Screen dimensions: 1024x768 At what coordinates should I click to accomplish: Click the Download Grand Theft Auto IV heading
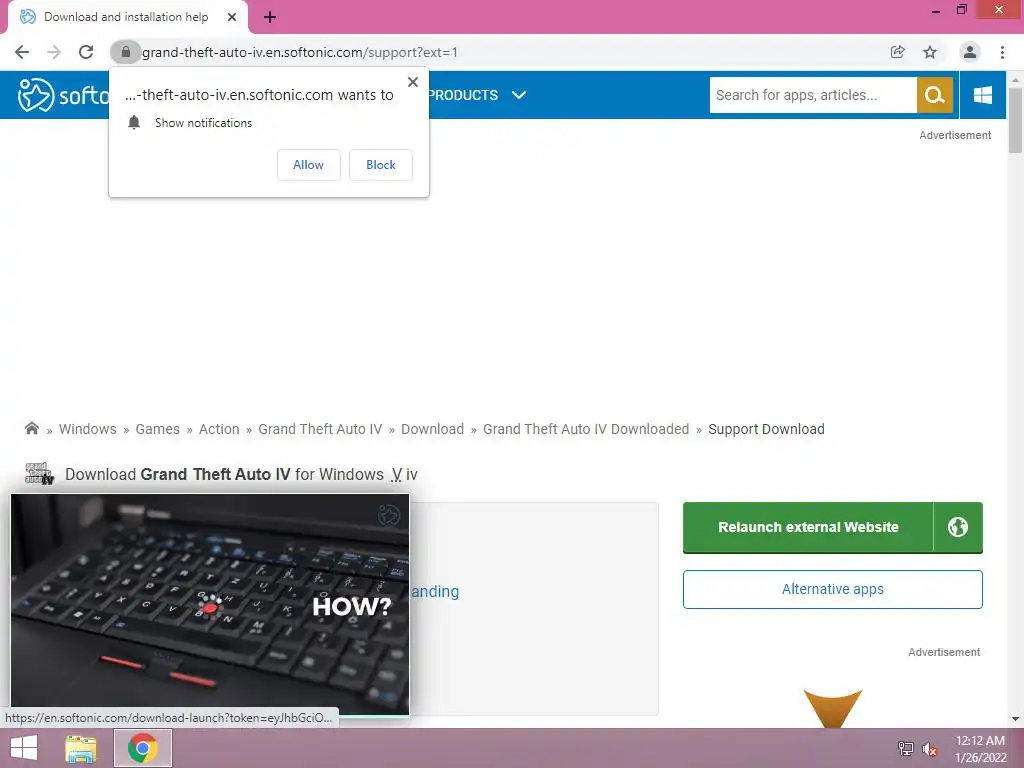click(x=241, y=474)
